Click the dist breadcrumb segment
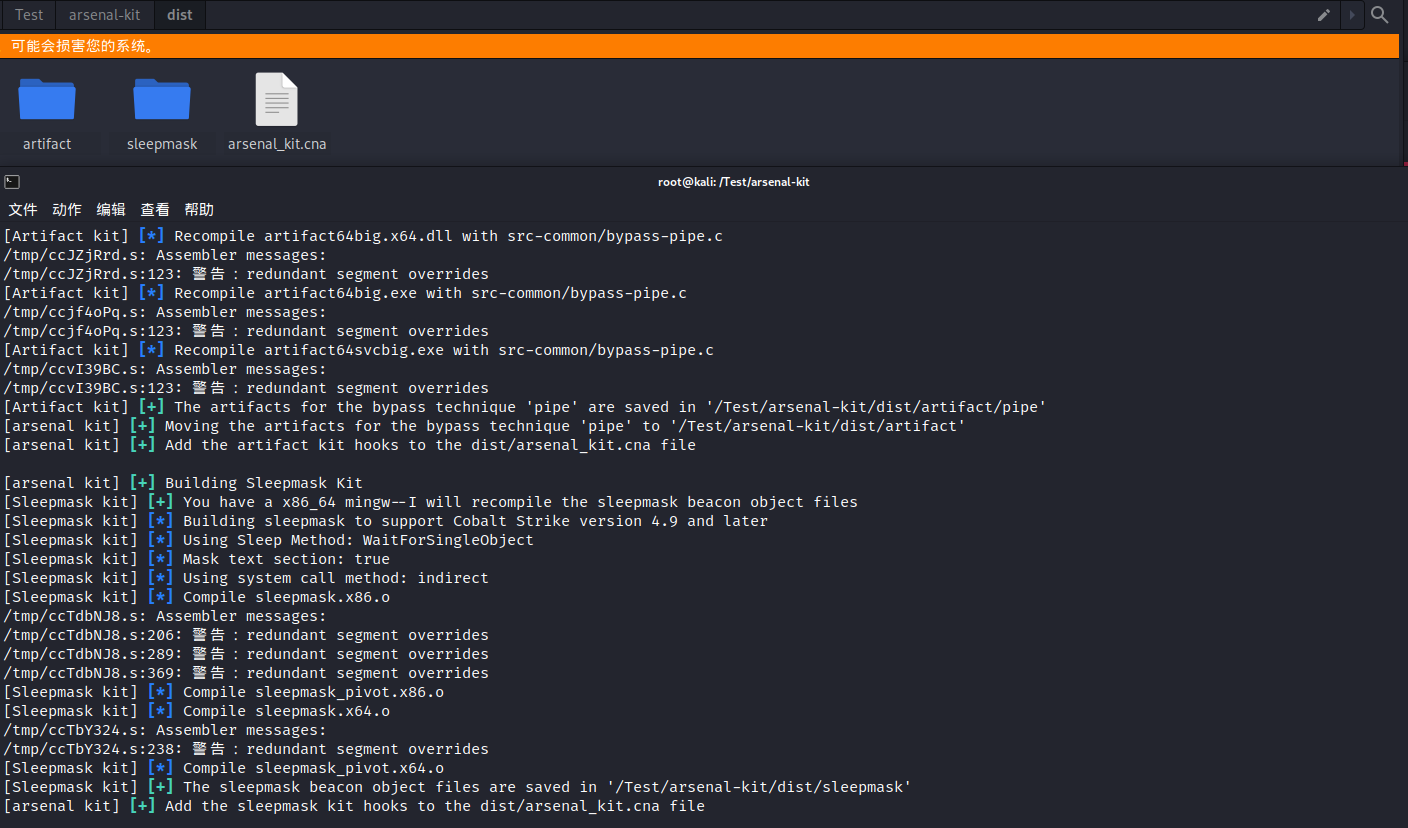 pyautogui.click(x=180, y=15)
